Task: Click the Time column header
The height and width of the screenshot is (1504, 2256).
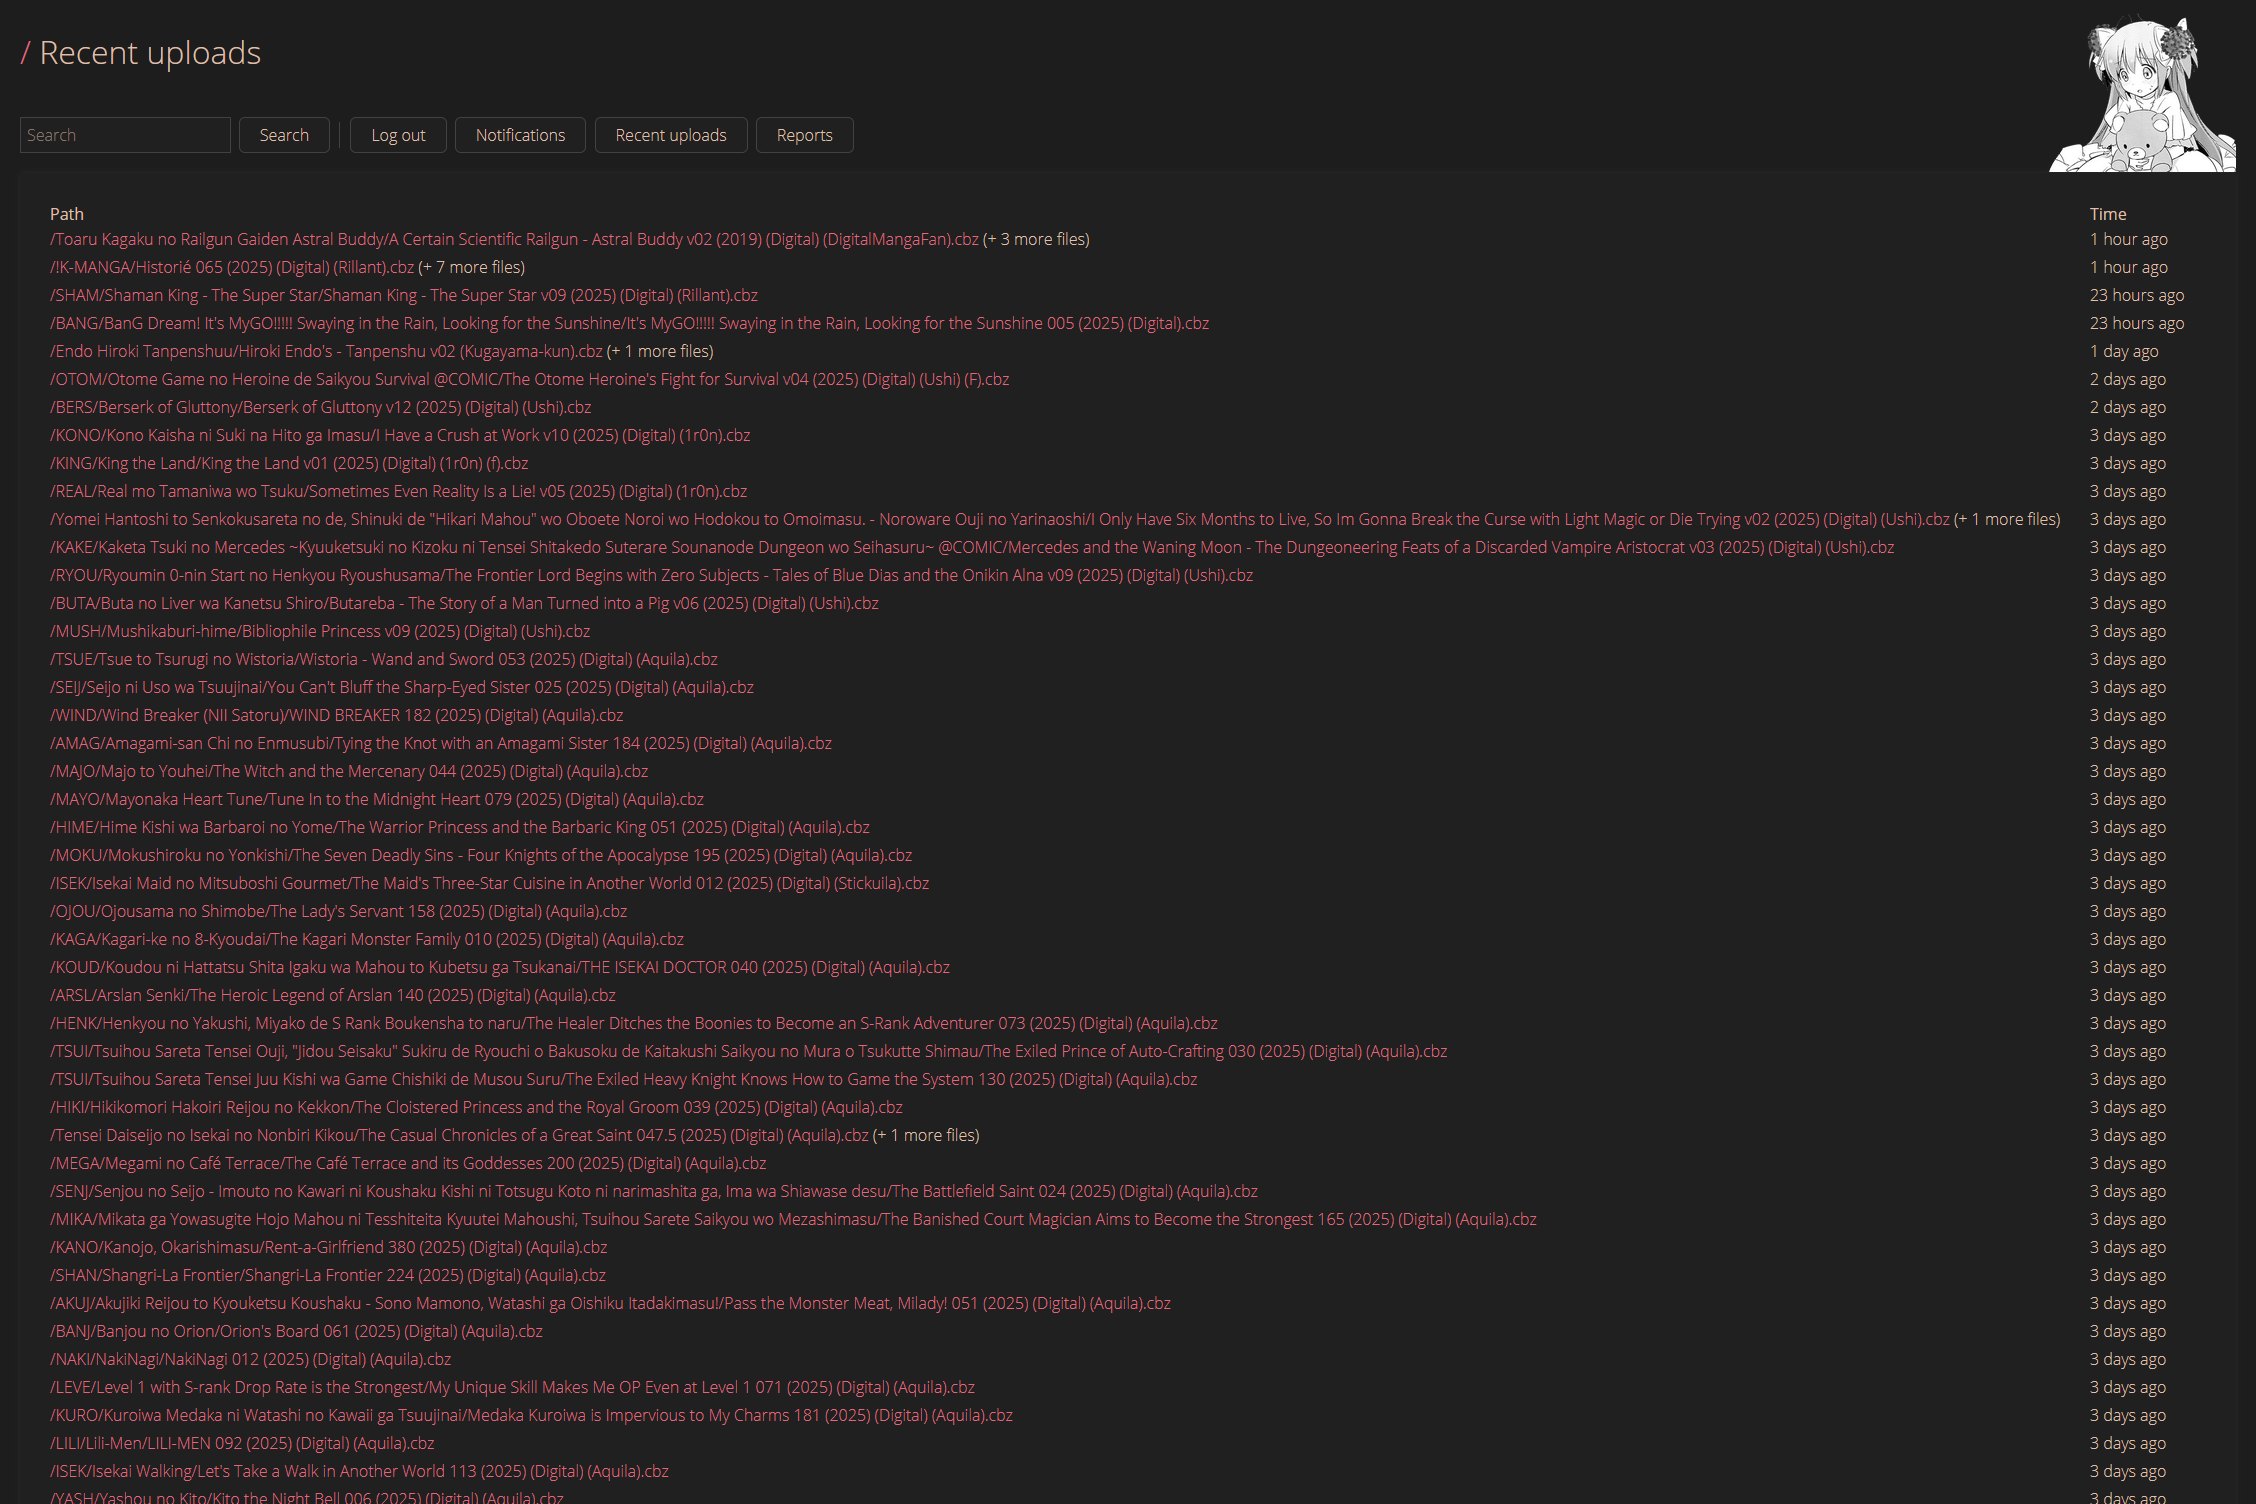Action: (x=2108, y=214)
